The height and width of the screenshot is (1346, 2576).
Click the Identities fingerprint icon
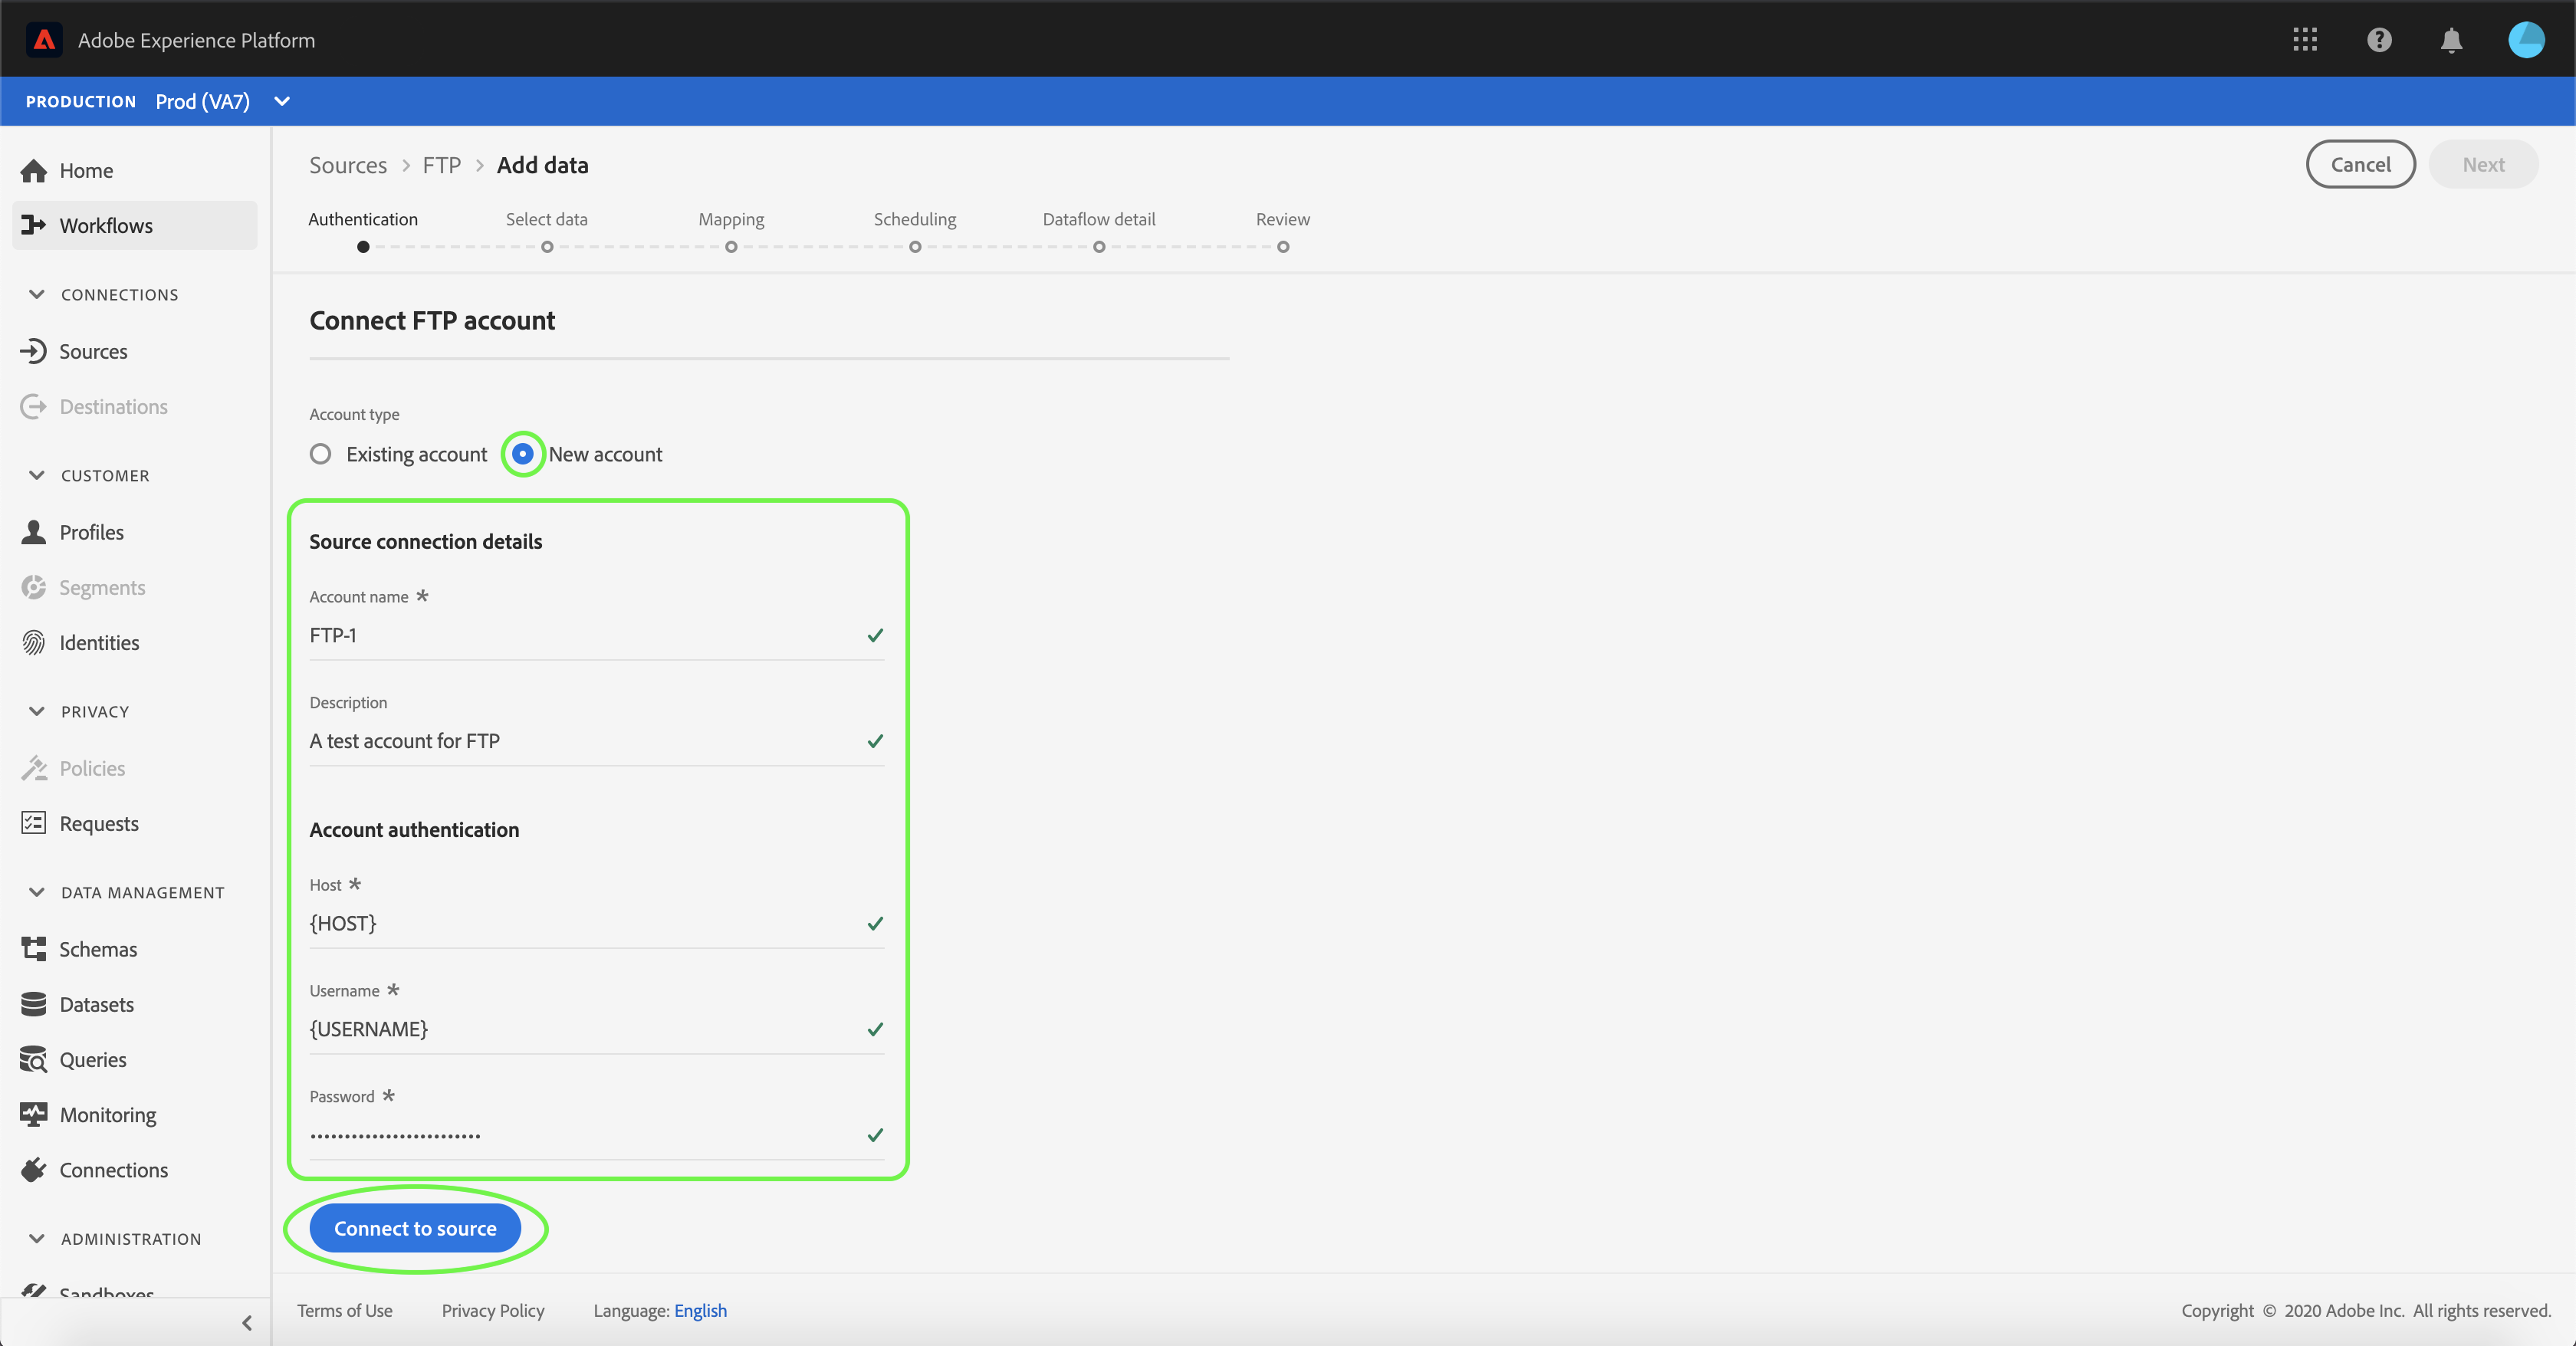pyautogui.click(x=34, y=643)
